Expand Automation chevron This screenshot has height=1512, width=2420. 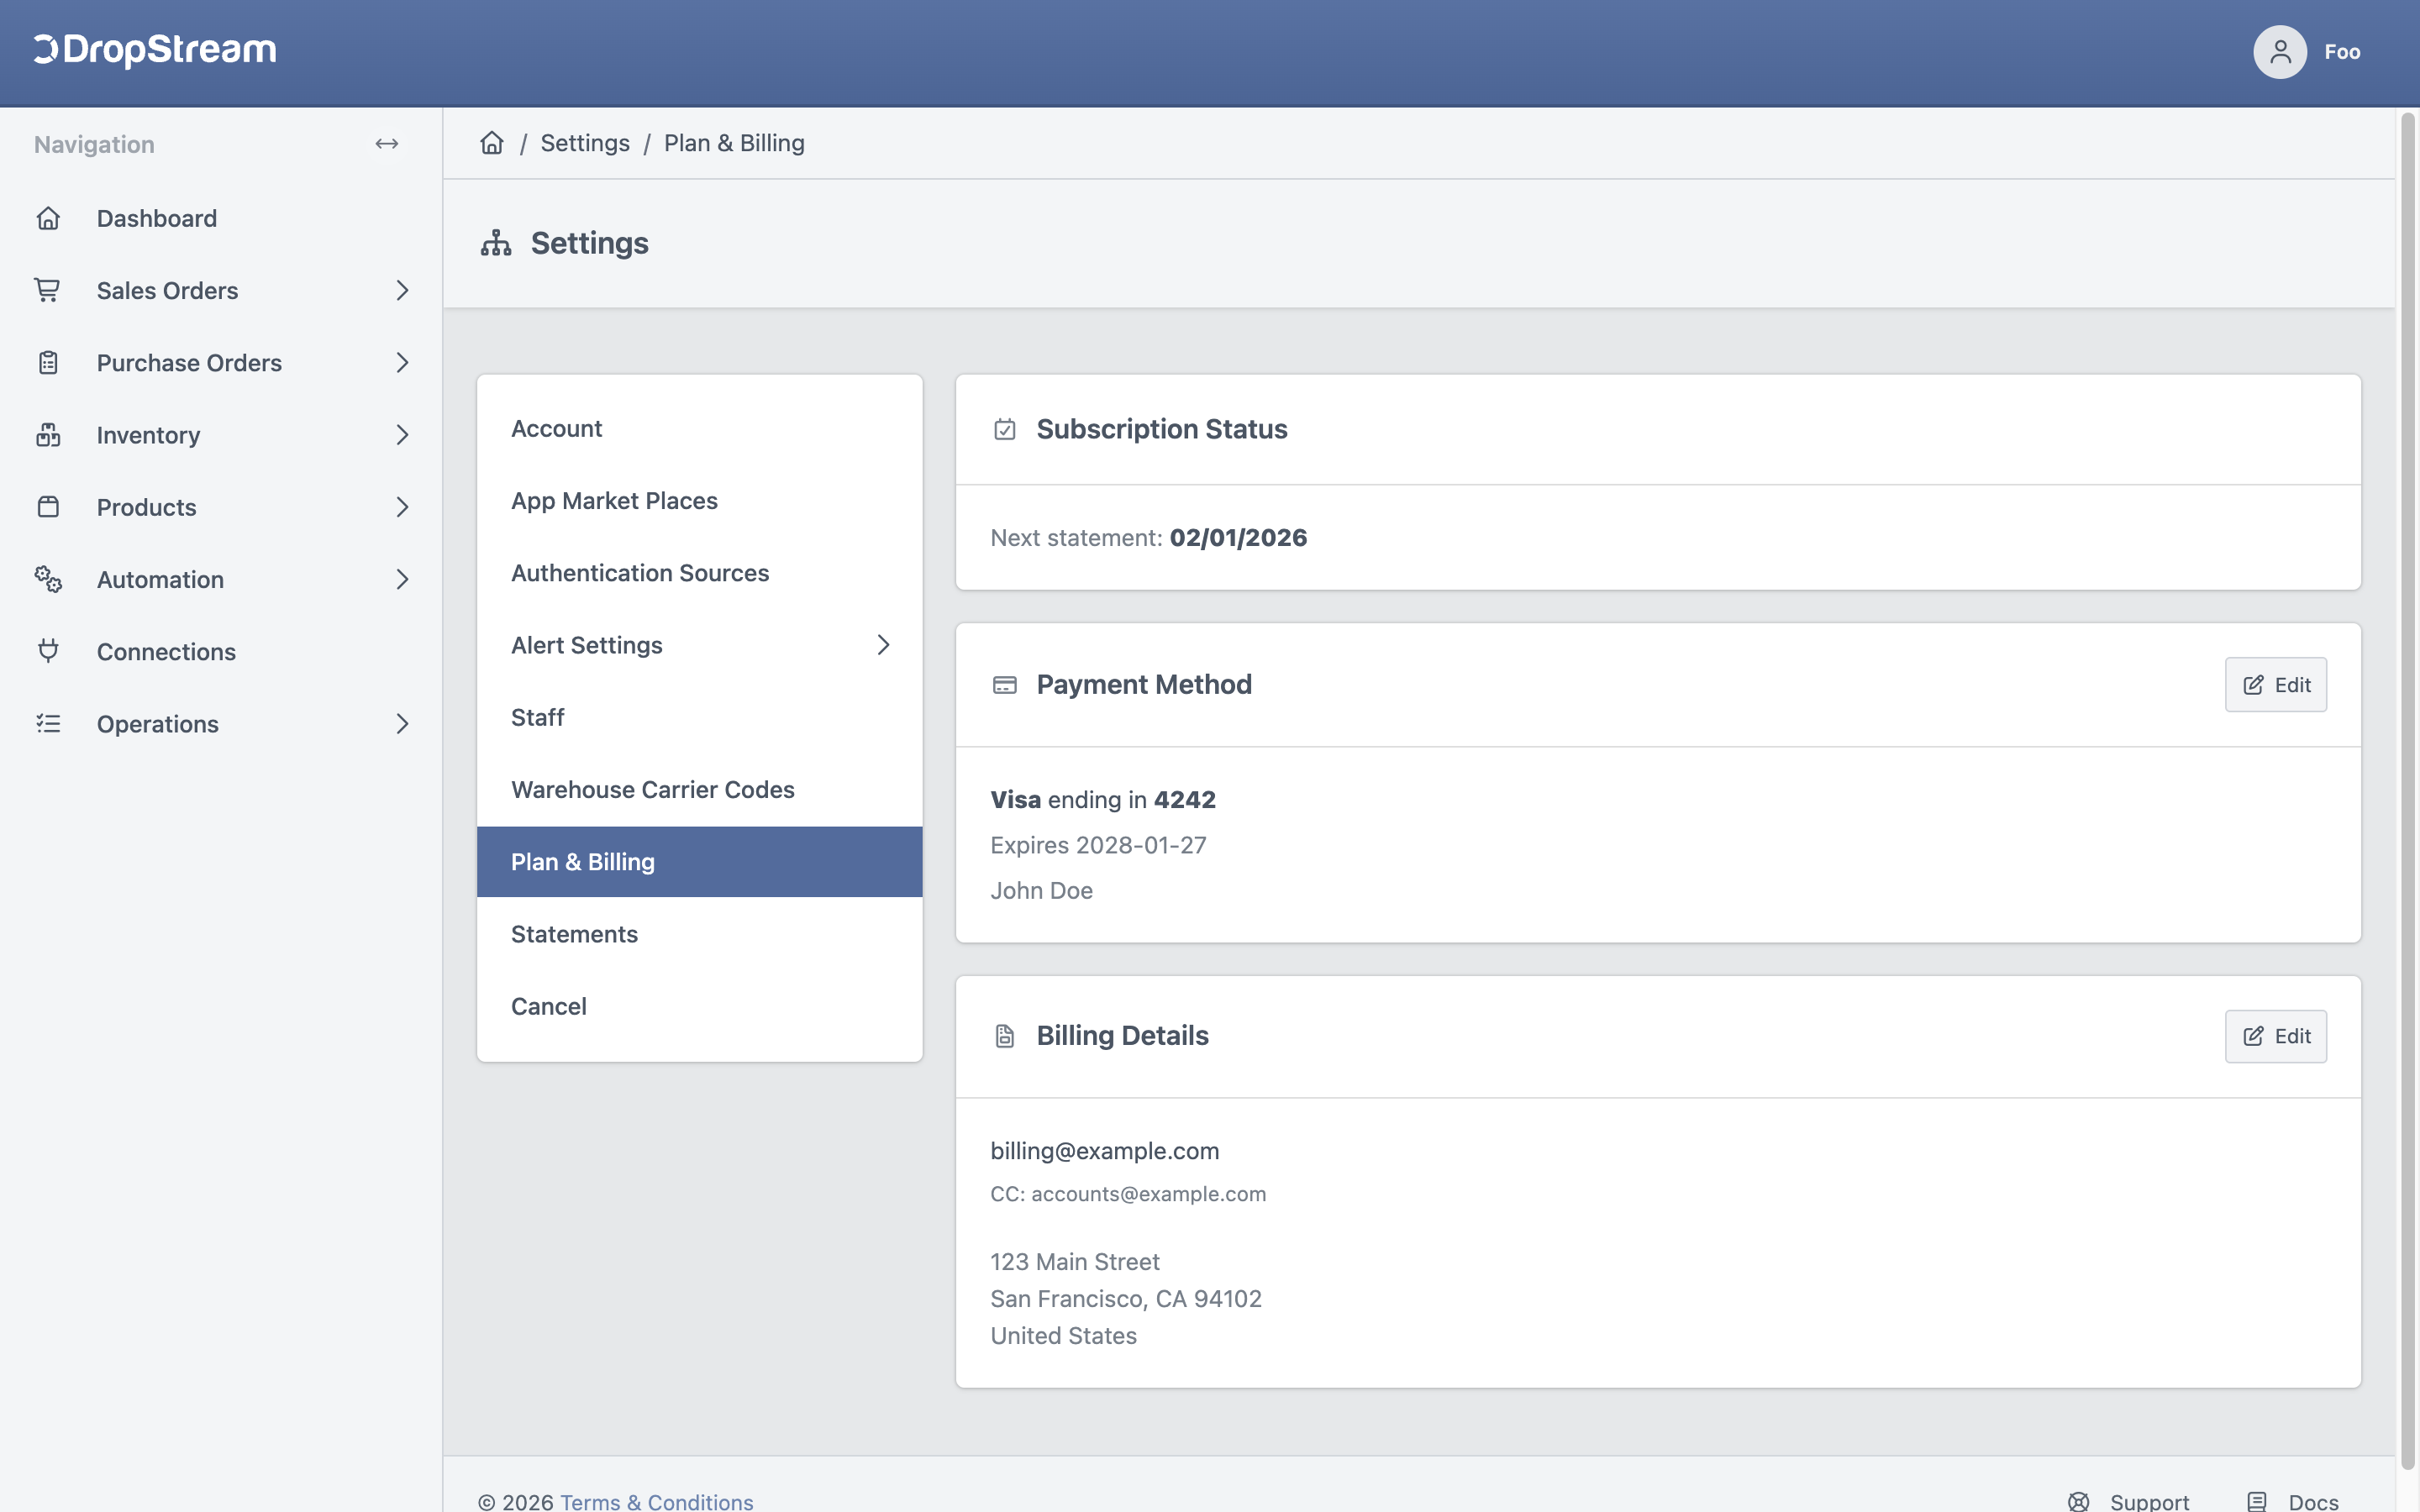402,579
